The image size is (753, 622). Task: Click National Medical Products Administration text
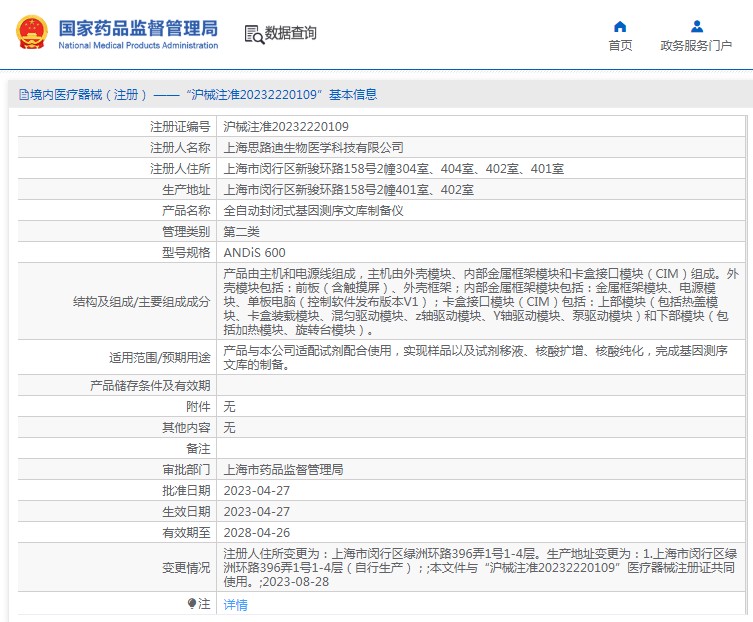tap(138, 45)
